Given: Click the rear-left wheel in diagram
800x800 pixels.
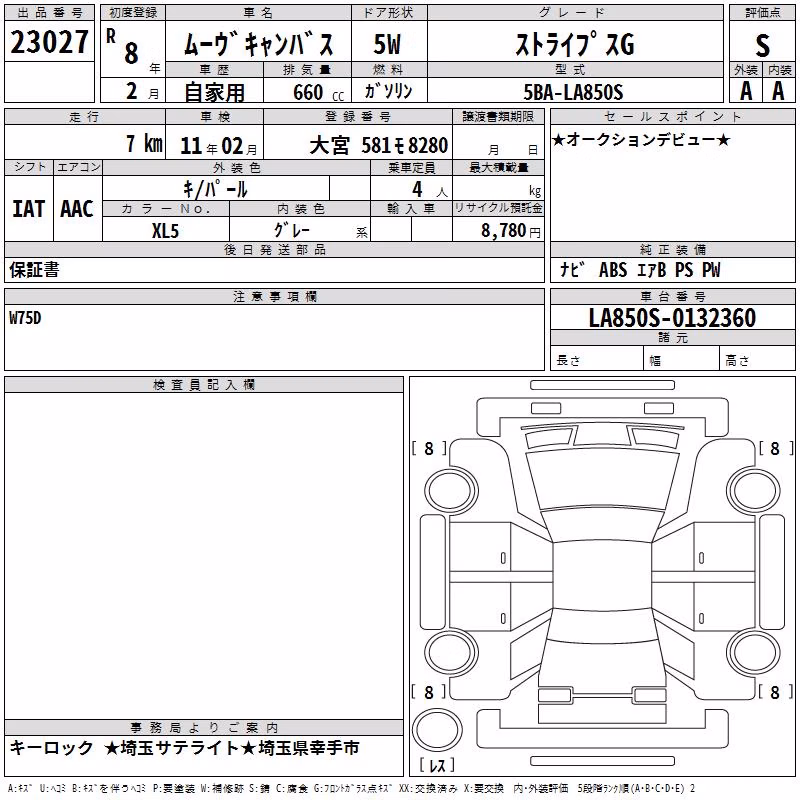Looking at the screenshot, I should (x=451, y=653).
